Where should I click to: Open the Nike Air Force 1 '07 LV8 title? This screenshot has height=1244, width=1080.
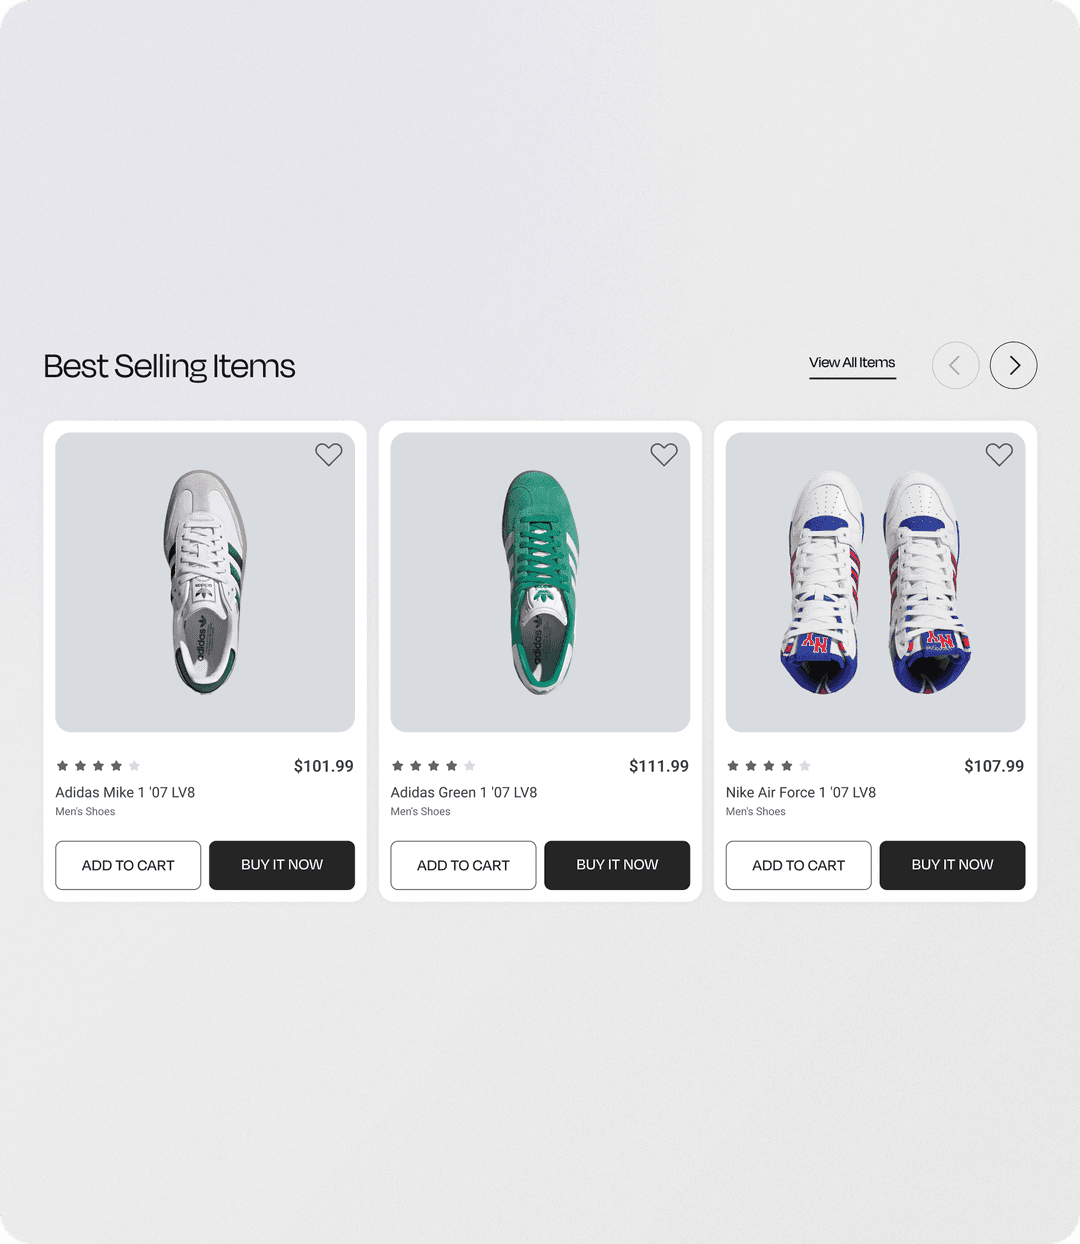coord(801,792)
